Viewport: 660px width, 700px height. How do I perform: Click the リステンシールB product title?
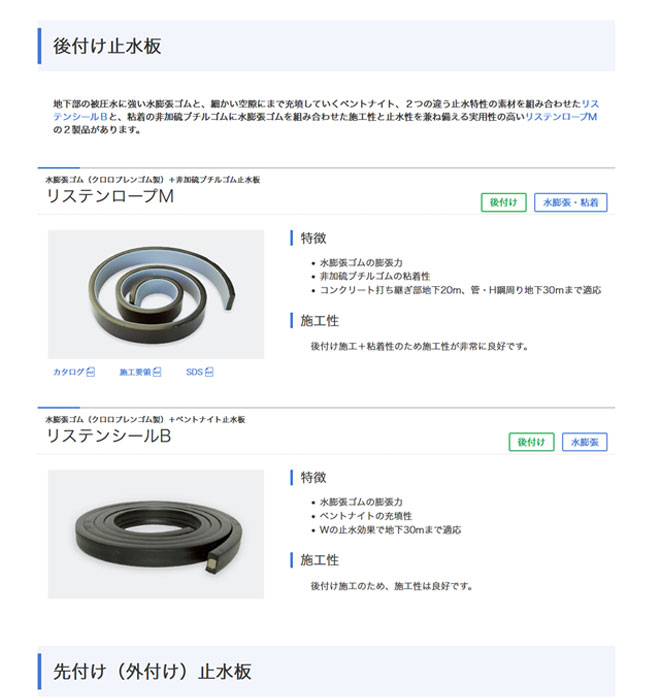[x=109, y=436]
